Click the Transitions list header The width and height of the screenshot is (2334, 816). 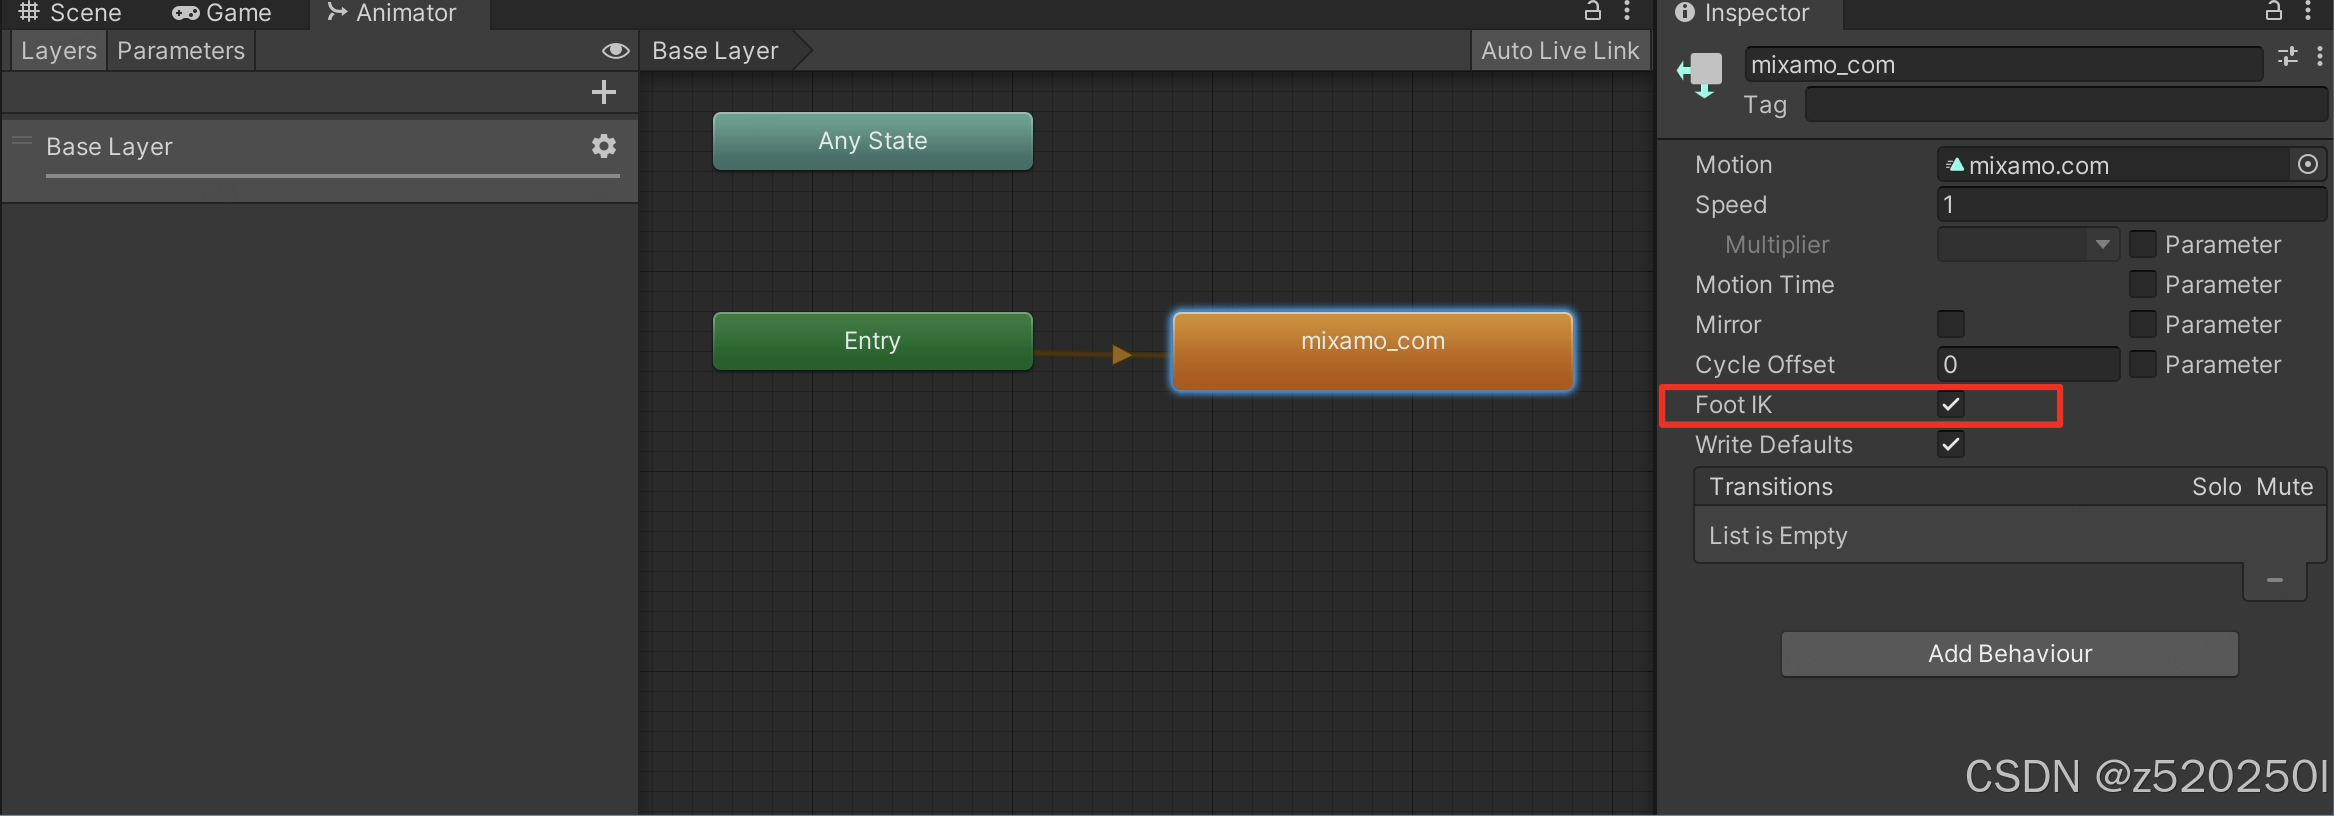pyautogui.click(x=2010, y=487)
